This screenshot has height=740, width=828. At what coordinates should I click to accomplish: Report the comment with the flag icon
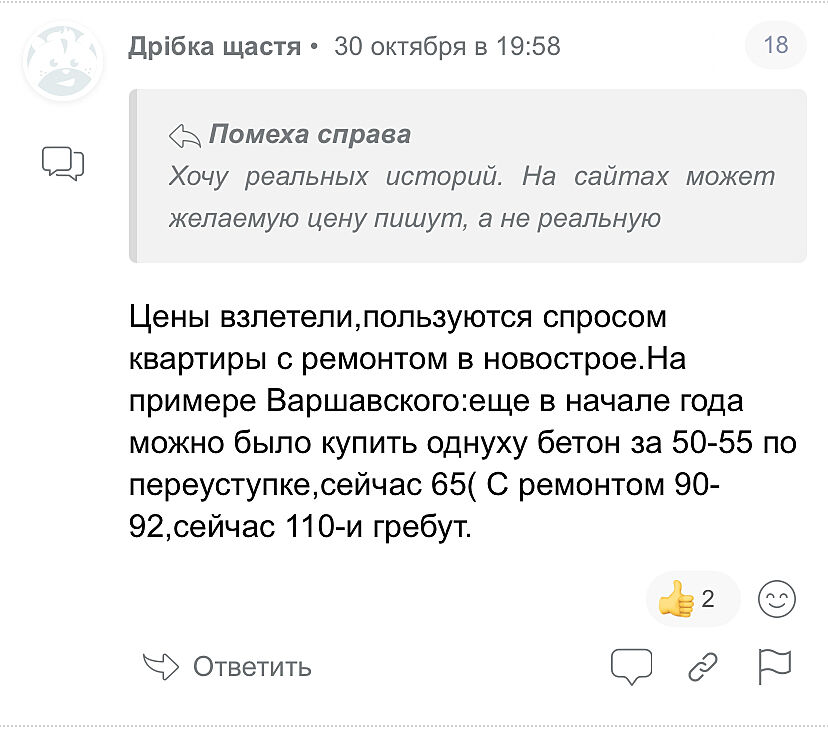pos(774,666)
